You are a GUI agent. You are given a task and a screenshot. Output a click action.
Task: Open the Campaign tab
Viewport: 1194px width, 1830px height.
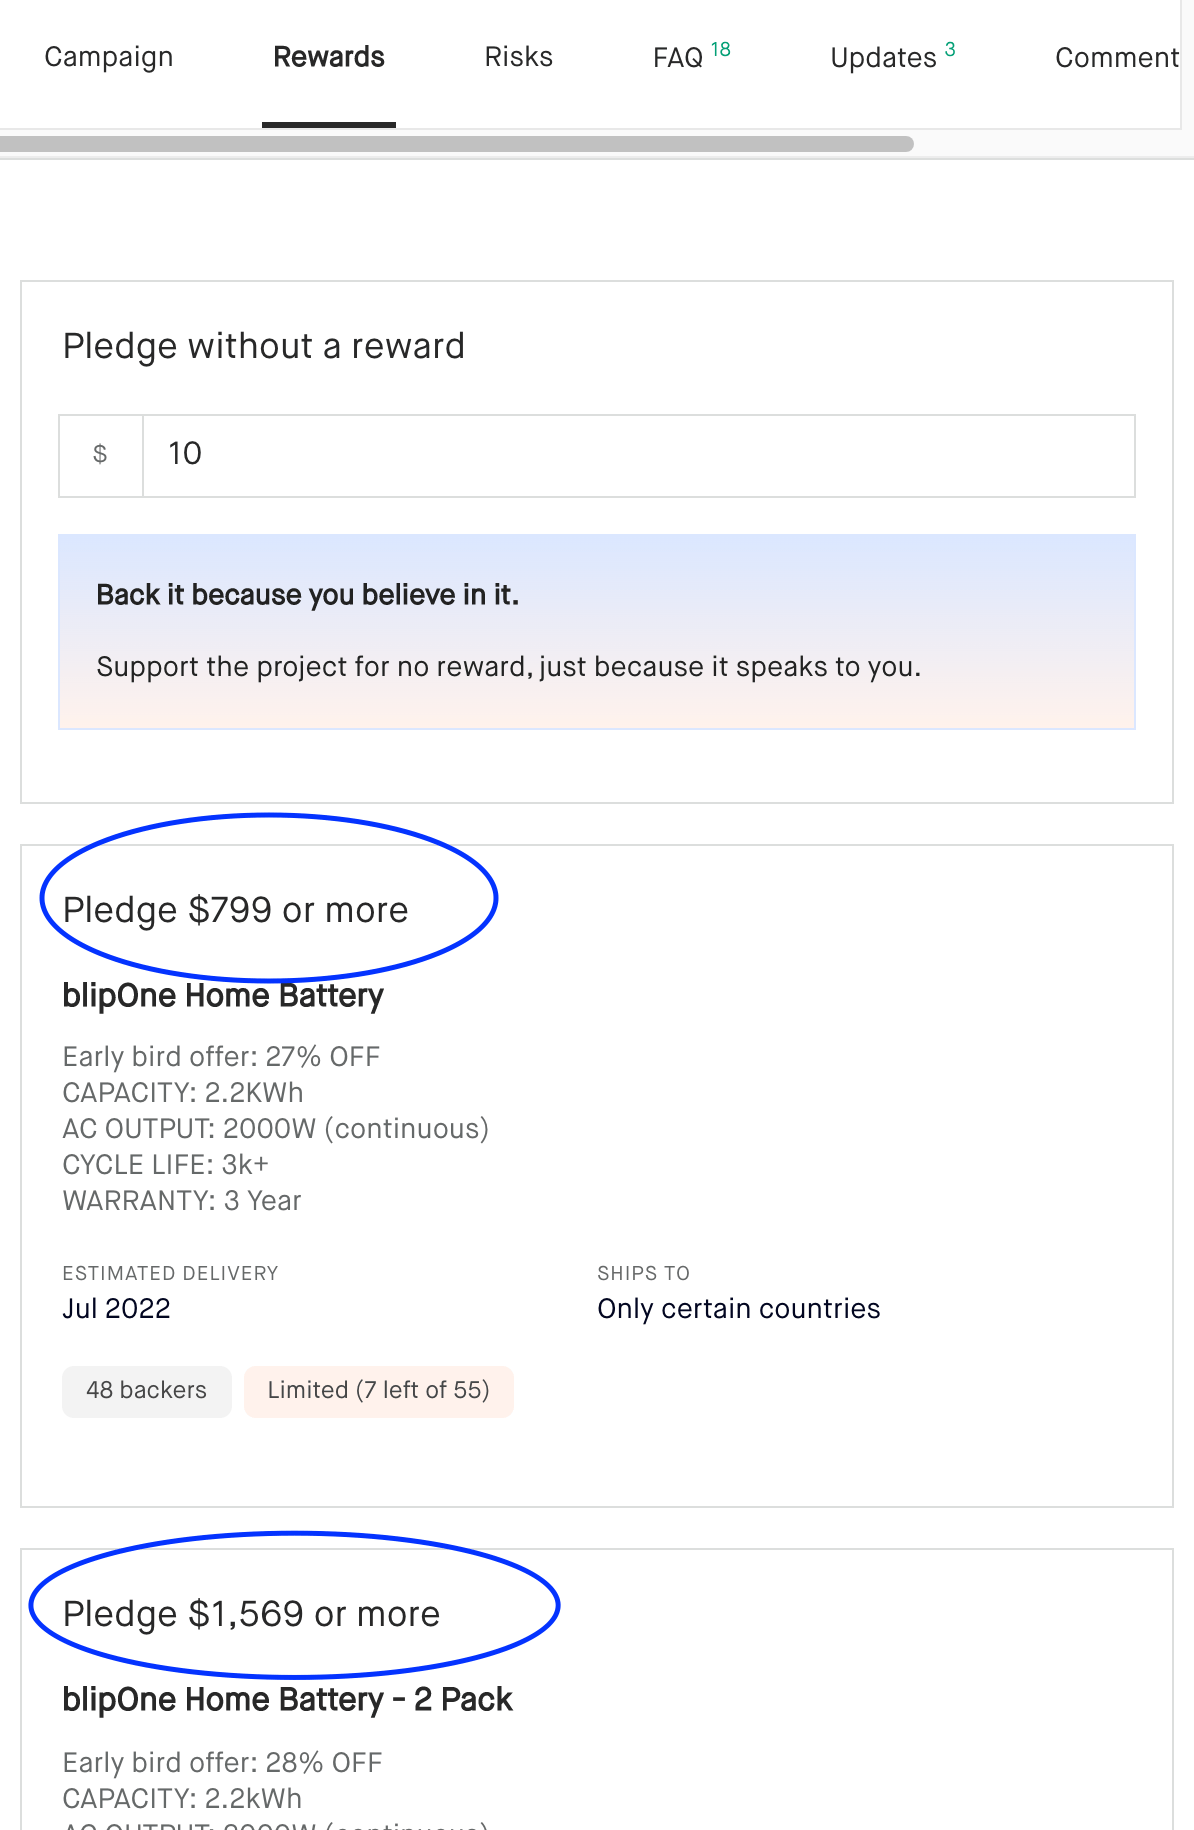tap(108, 57)
